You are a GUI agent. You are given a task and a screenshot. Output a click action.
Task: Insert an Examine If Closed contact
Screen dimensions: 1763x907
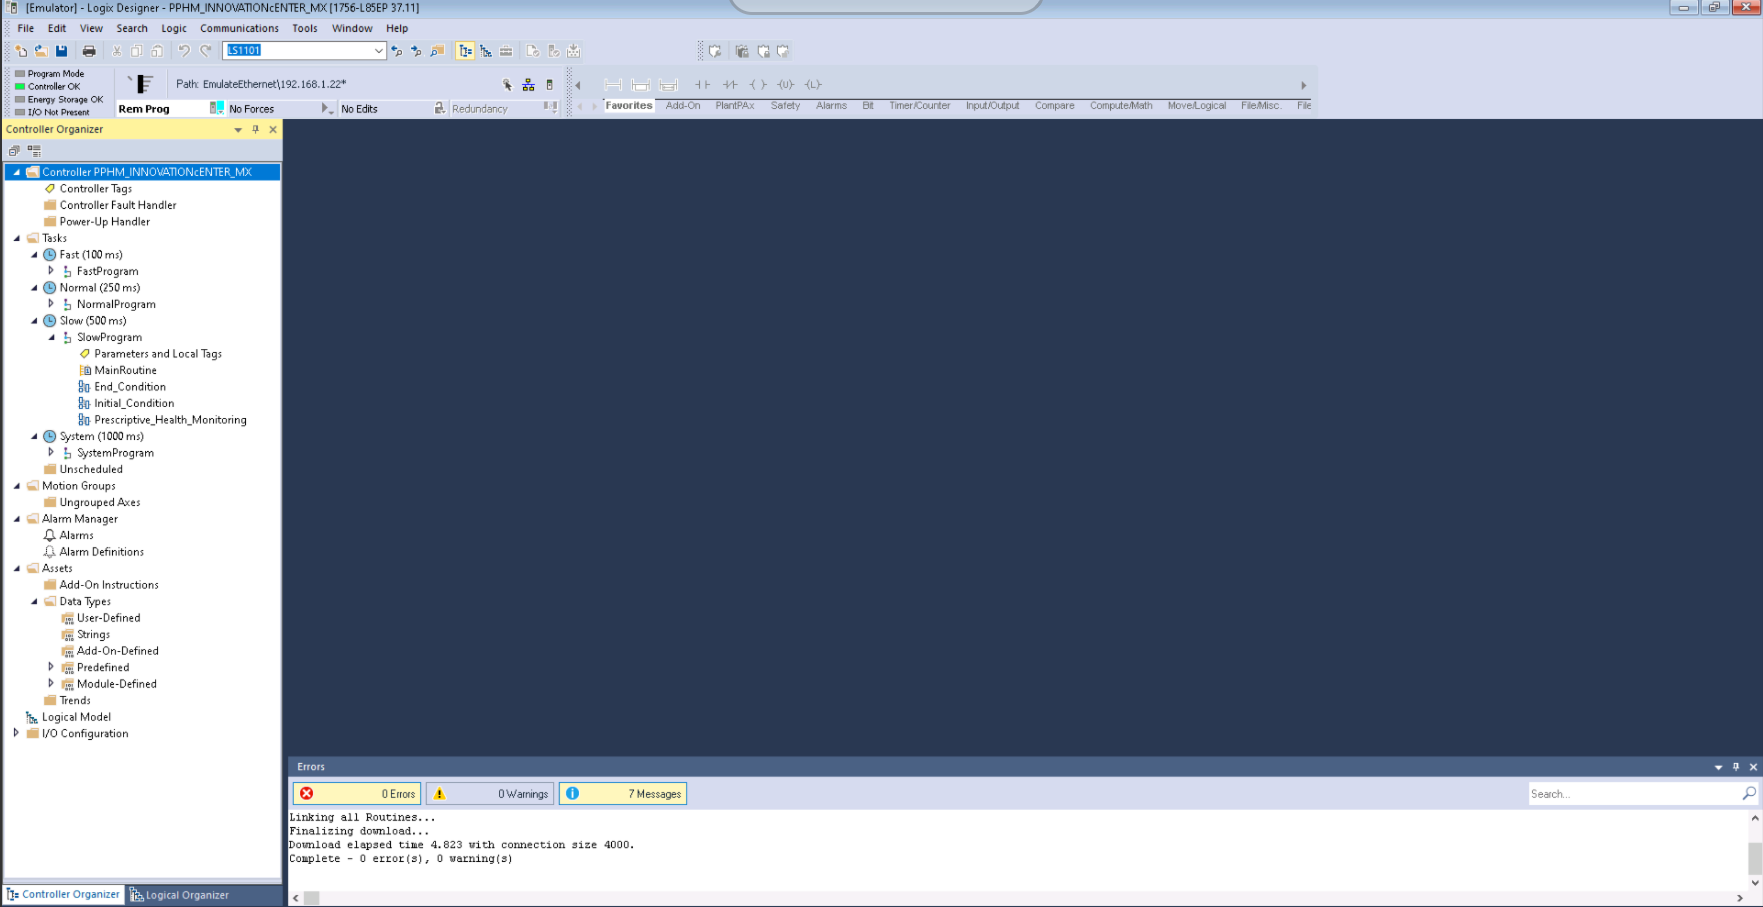point(702,85)
